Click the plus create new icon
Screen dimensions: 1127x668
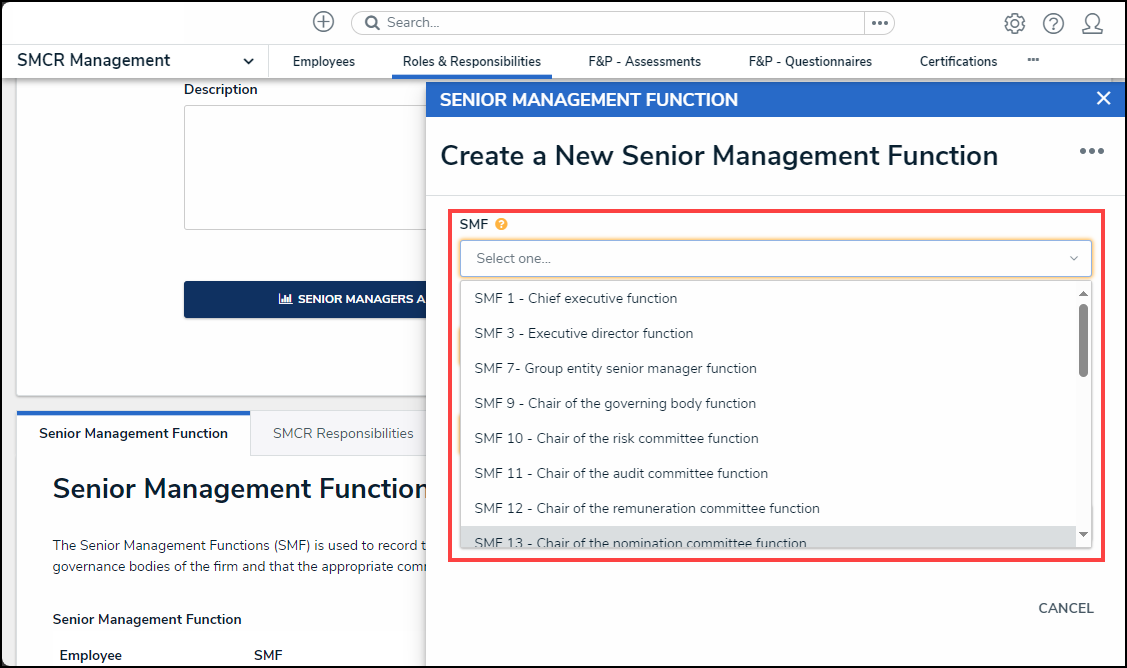[323, 22]
